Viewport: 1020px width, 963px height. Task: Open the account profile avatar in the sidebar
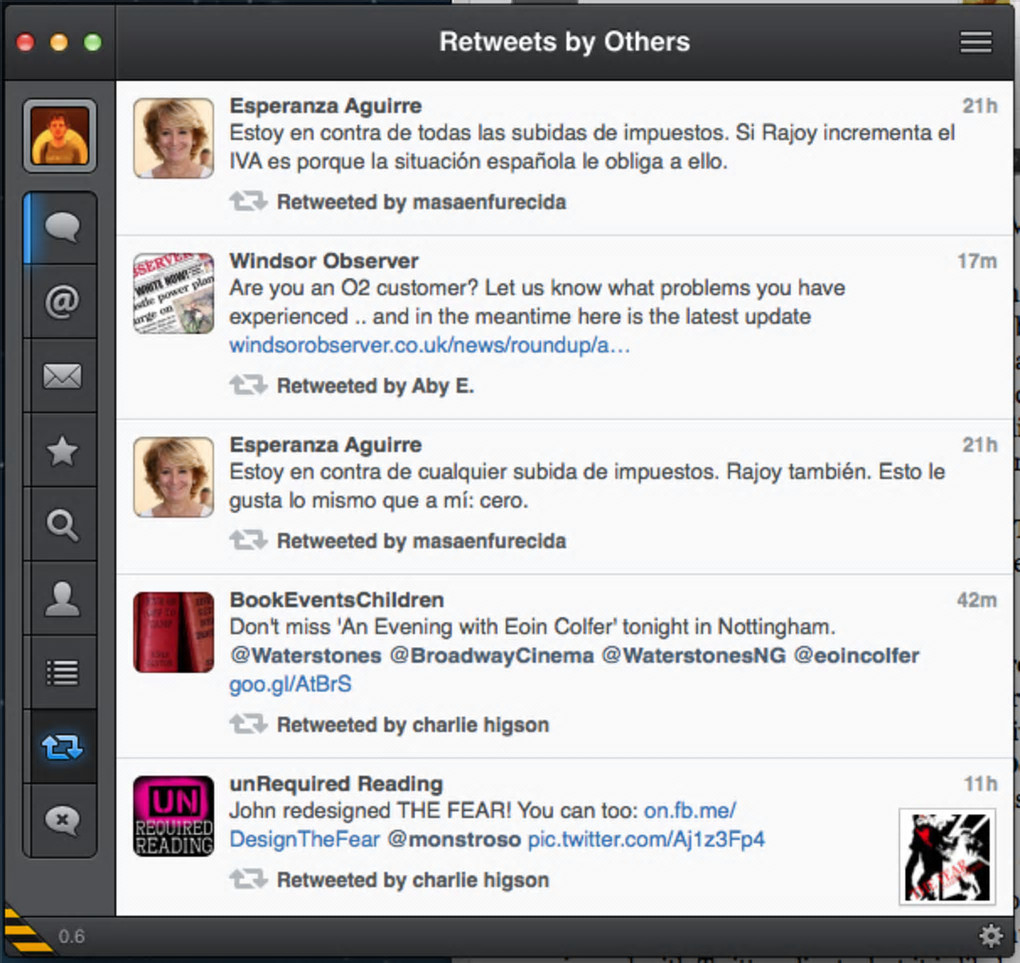pos(60,136)
